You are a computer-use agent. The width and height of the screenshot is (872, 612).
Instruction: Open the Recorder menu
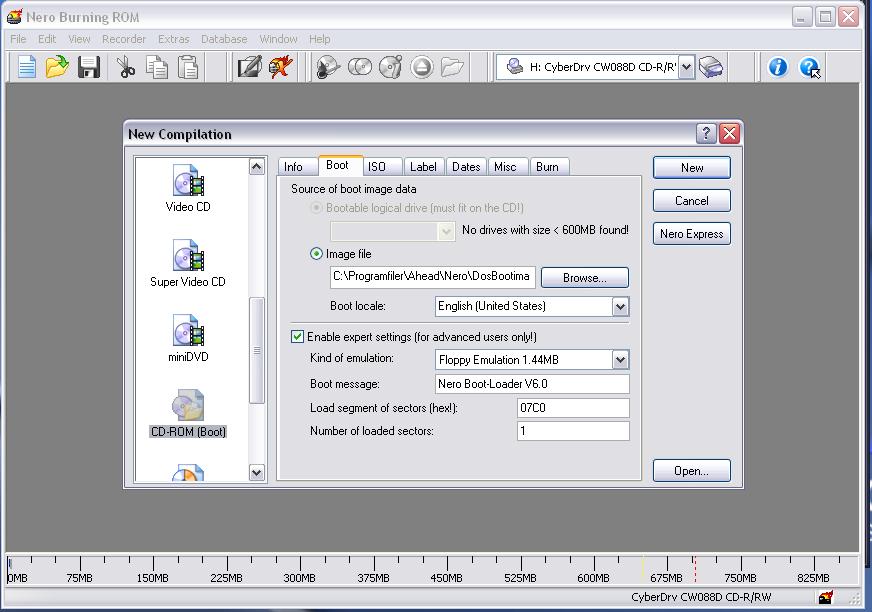(x=123, y=39)
